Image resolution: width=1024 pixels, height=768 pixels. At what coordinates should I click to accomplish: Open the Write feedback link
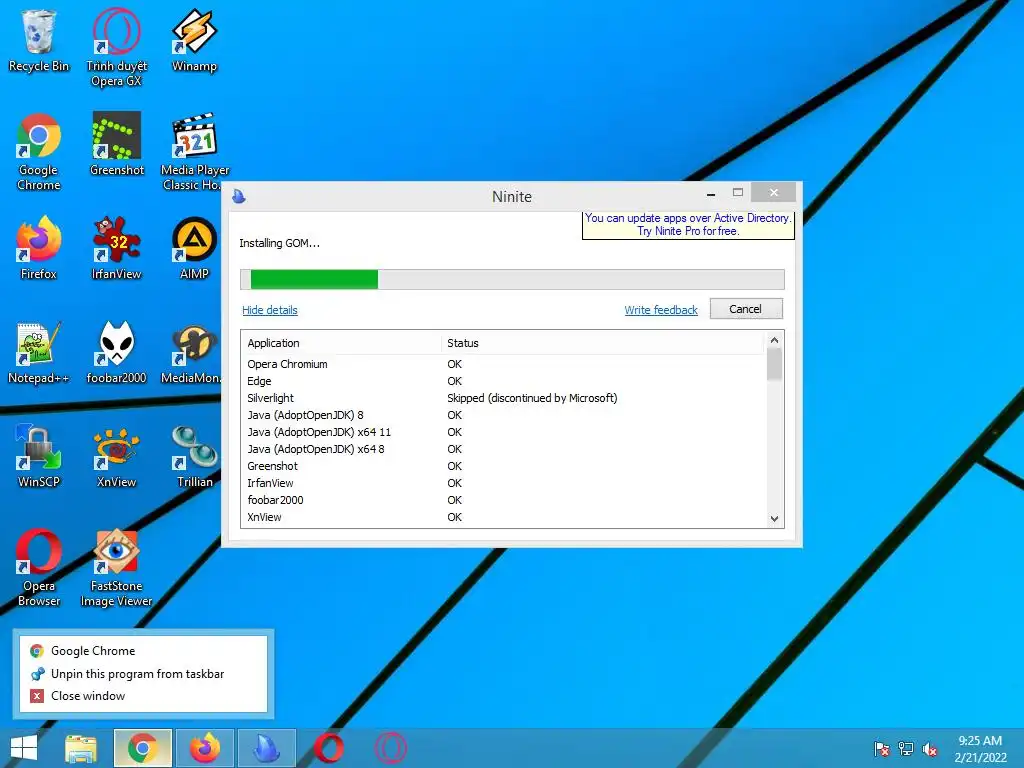tap(661, 310)
